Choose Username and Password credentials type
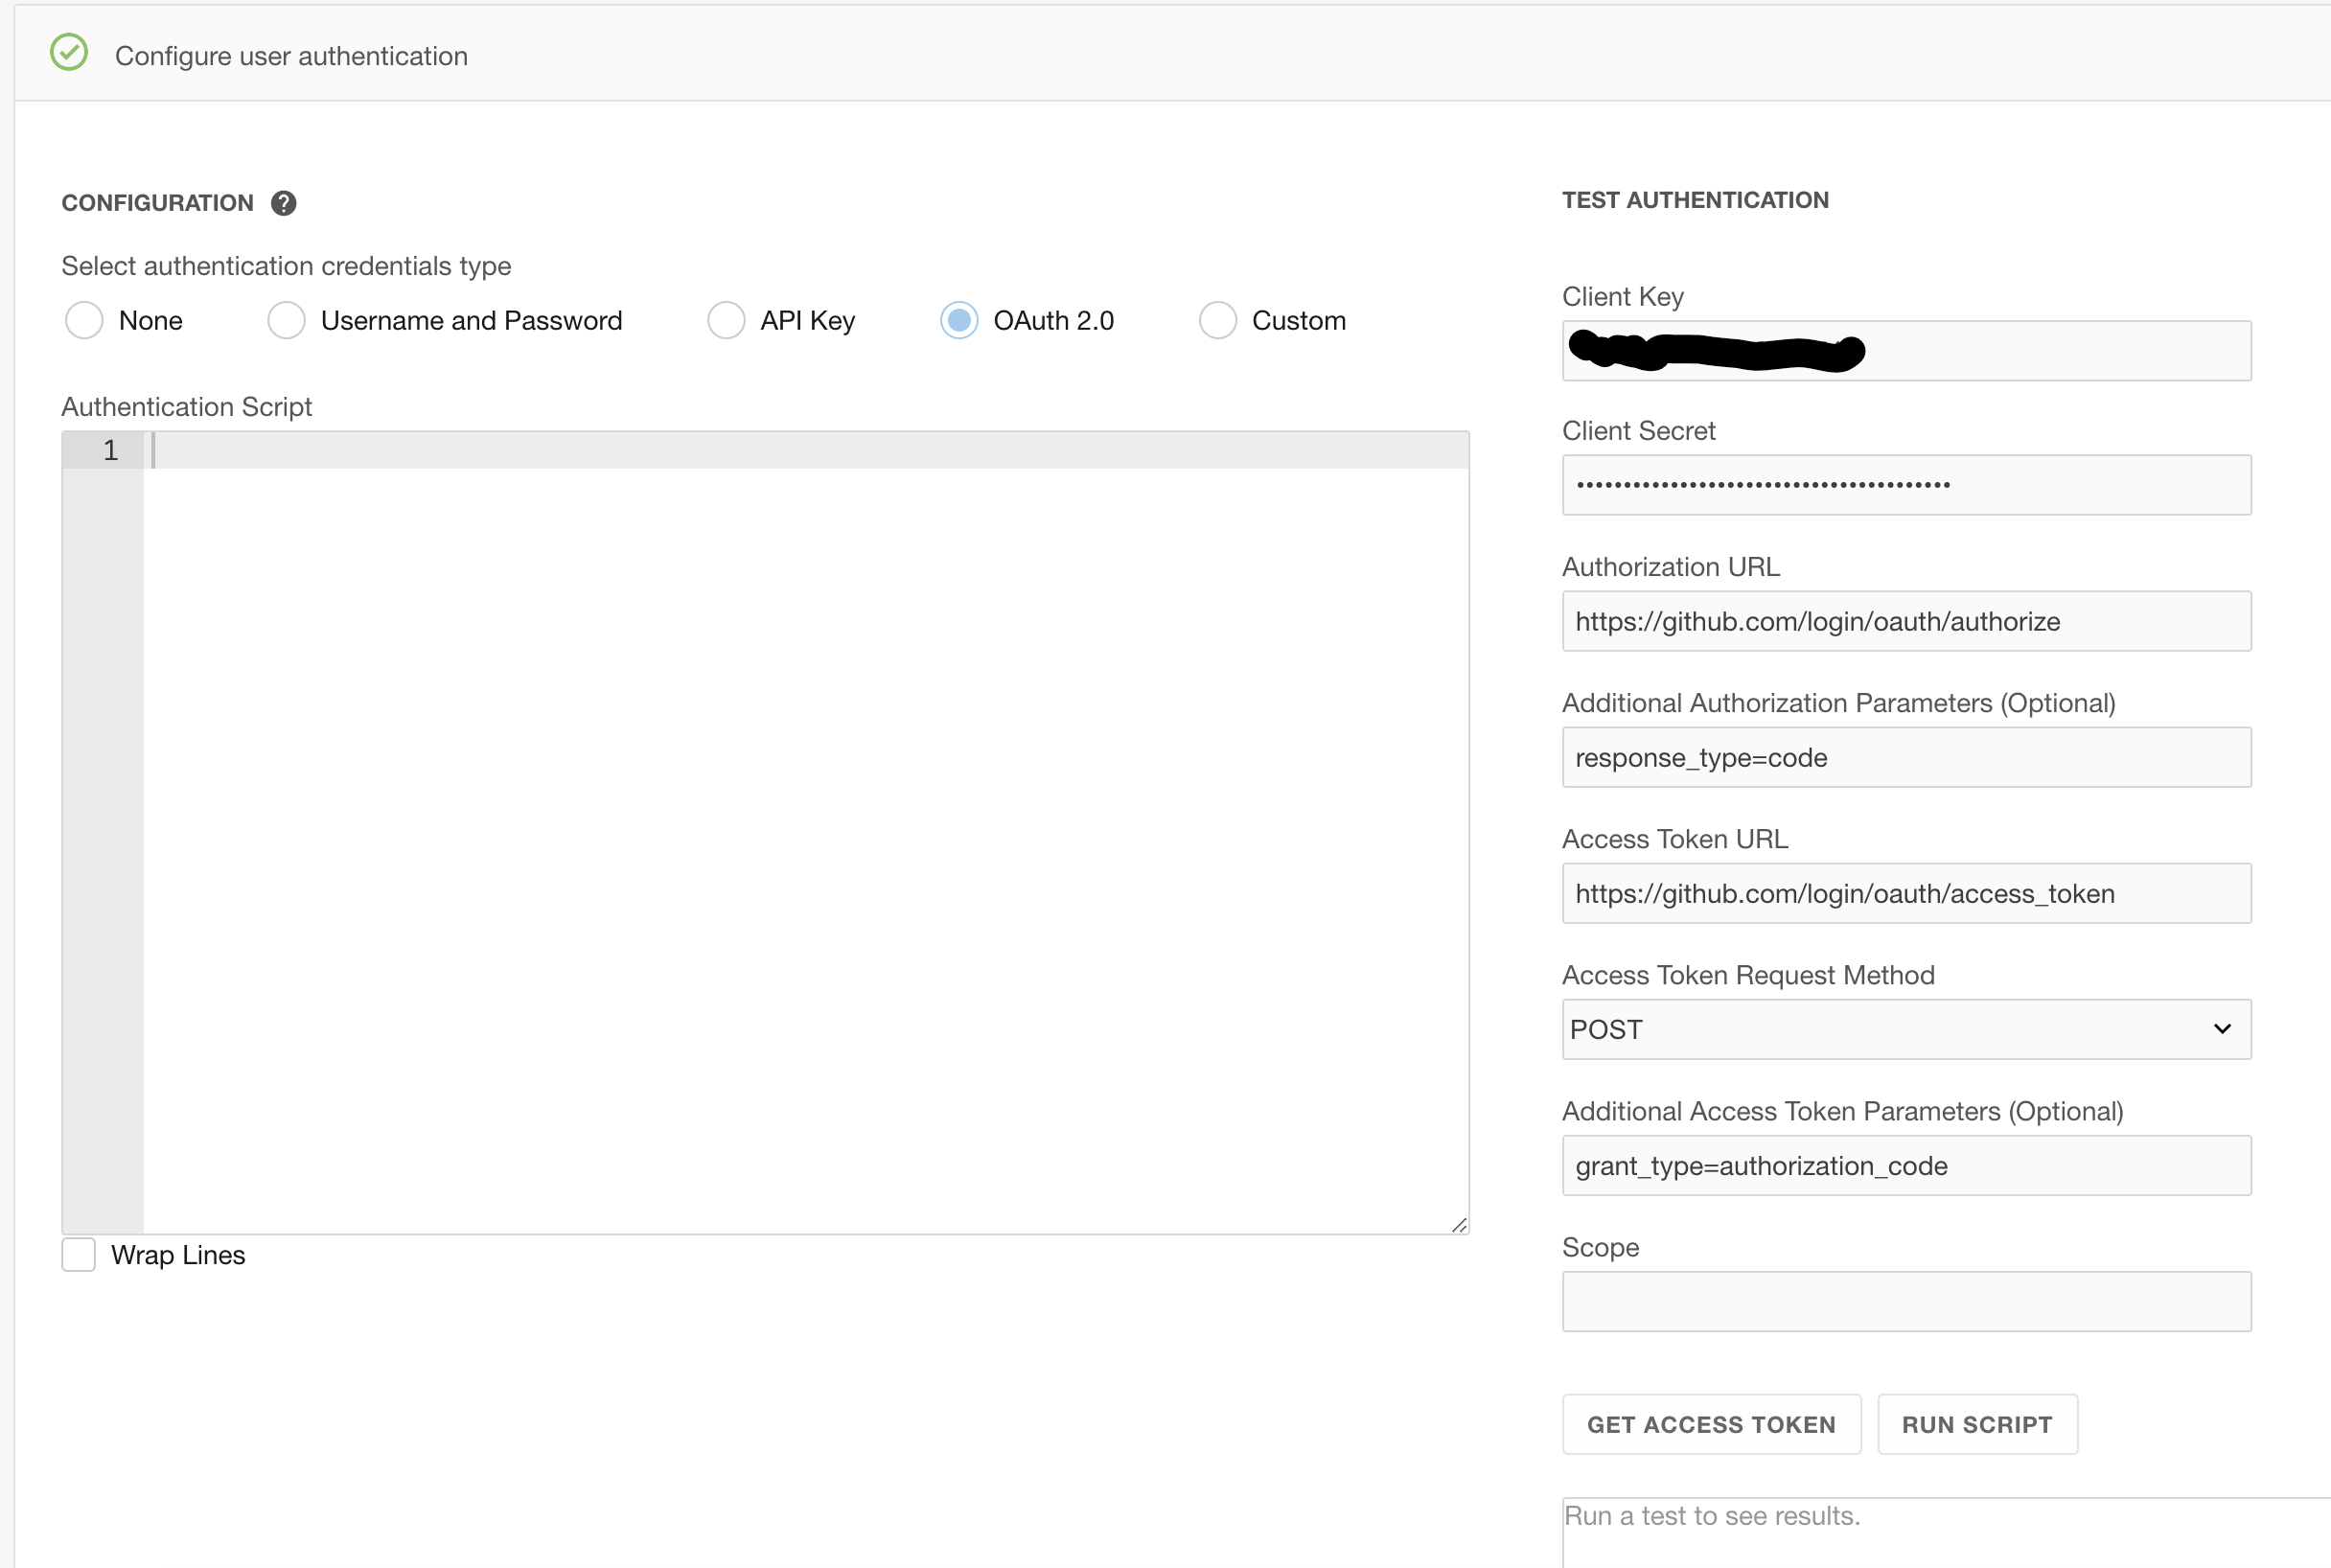The image size is (2331, 1568). coord(285,320)
